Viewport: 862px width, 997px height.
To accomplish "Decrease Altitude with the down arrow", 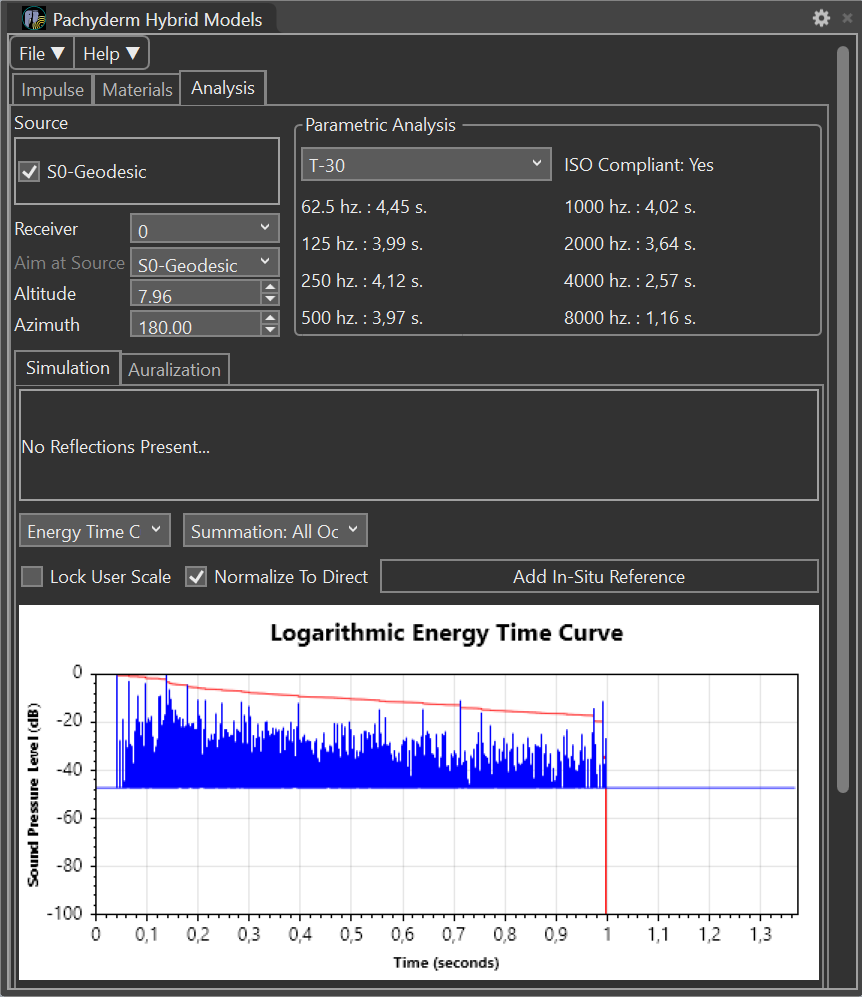I will coord(269,299).
